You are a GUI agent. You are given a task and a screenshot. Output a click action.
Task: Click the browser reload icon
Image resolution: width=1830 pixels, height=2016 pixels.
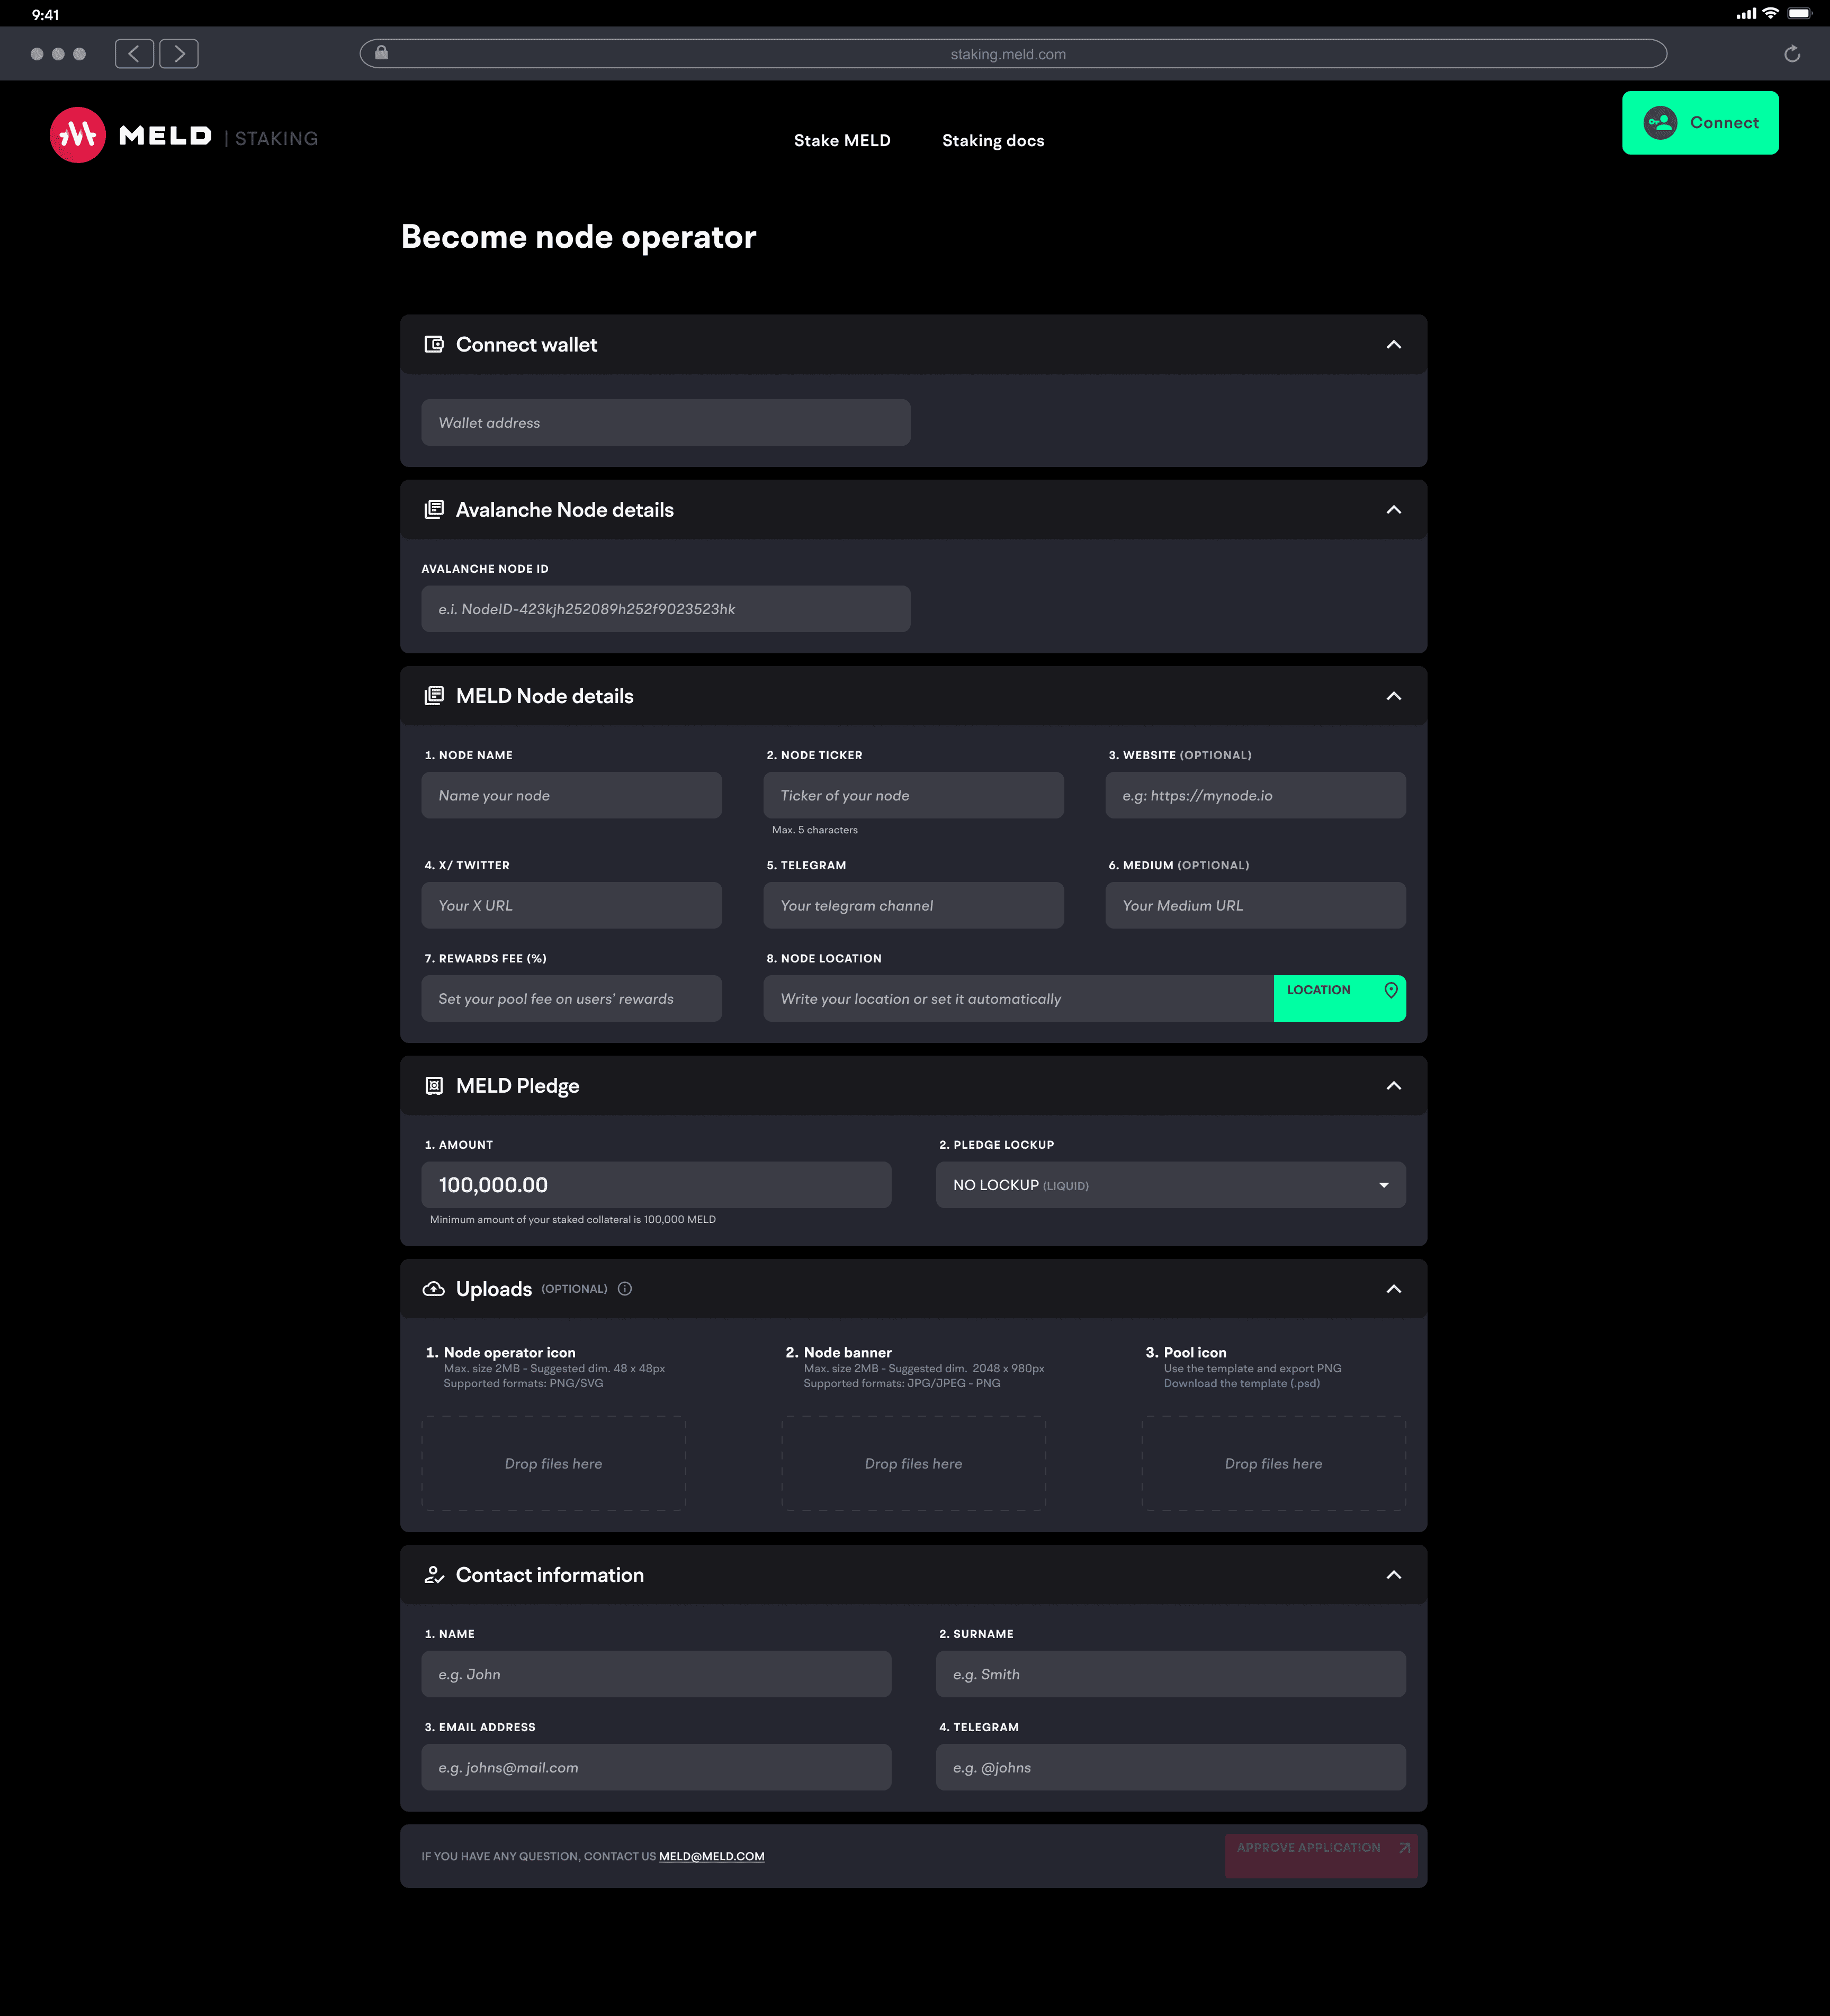pyautogui.click(x=1791, y=54)
